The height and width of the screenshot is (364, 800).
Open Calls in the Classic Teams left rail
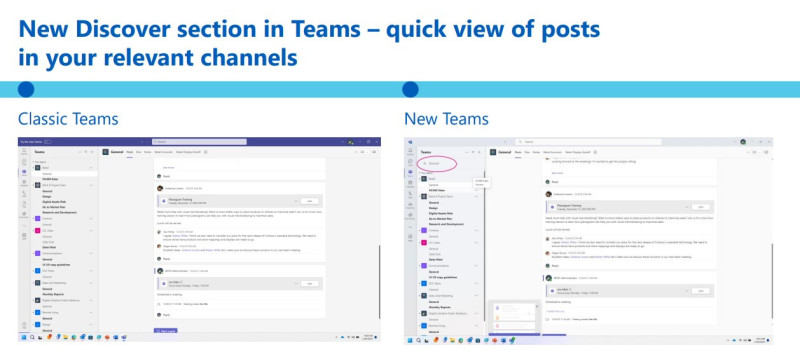click(x=24, y=194)
